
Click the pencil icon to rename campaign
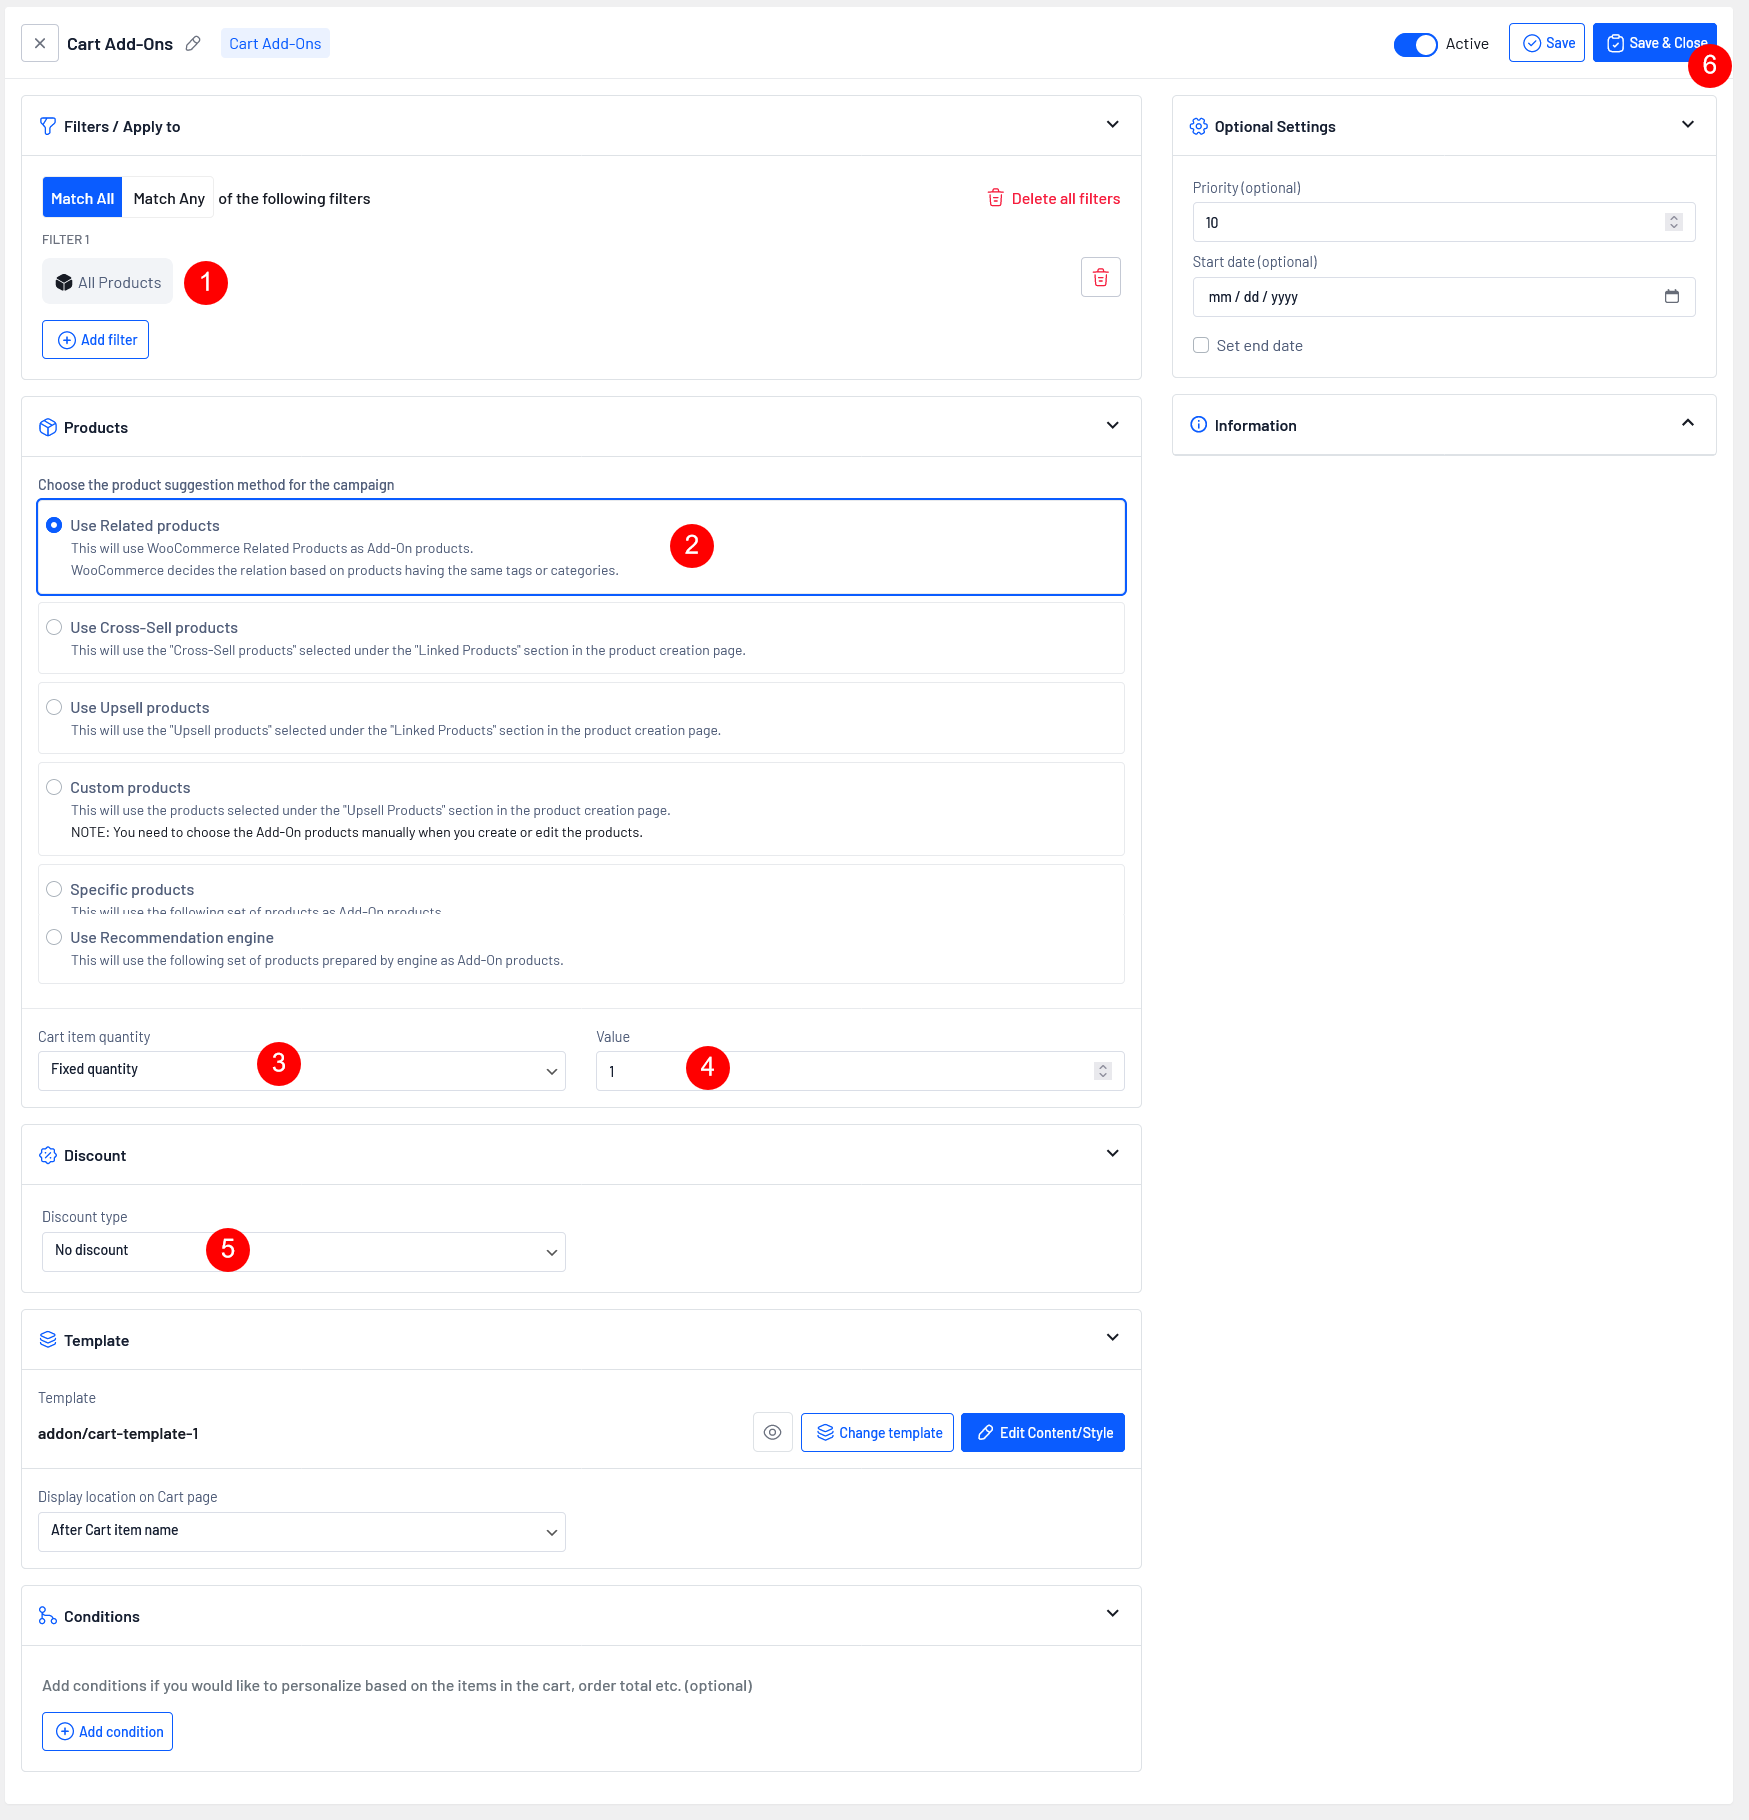[x=193, y=44]
